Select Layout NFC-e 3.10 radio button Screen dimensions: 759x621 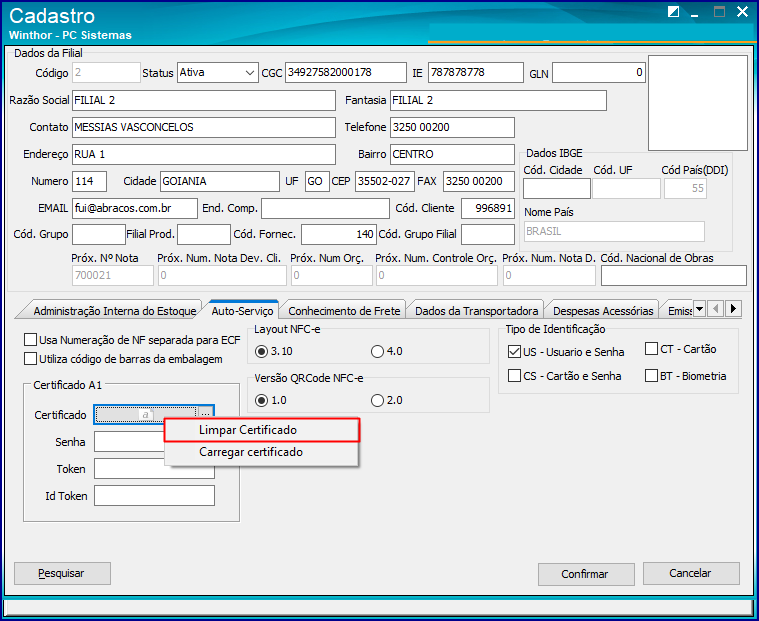coord(261,351)
